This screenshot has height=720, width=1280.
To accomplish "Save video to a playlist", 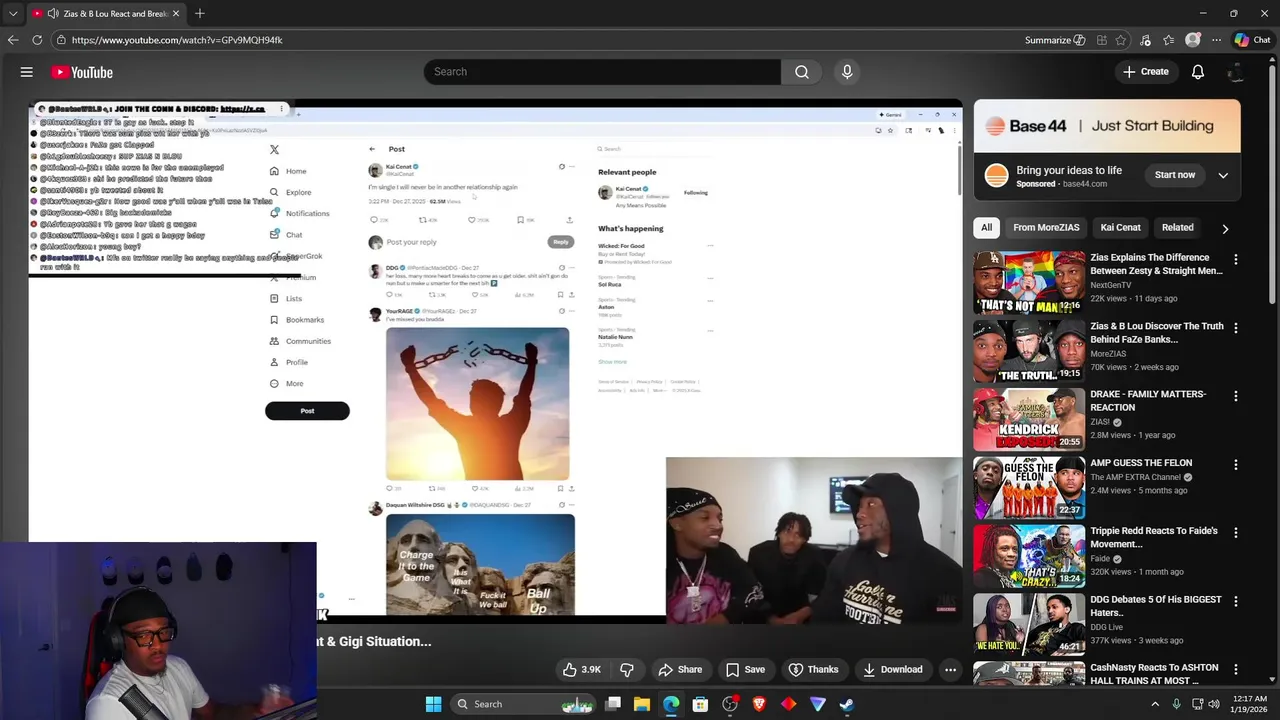I will 745,669.
